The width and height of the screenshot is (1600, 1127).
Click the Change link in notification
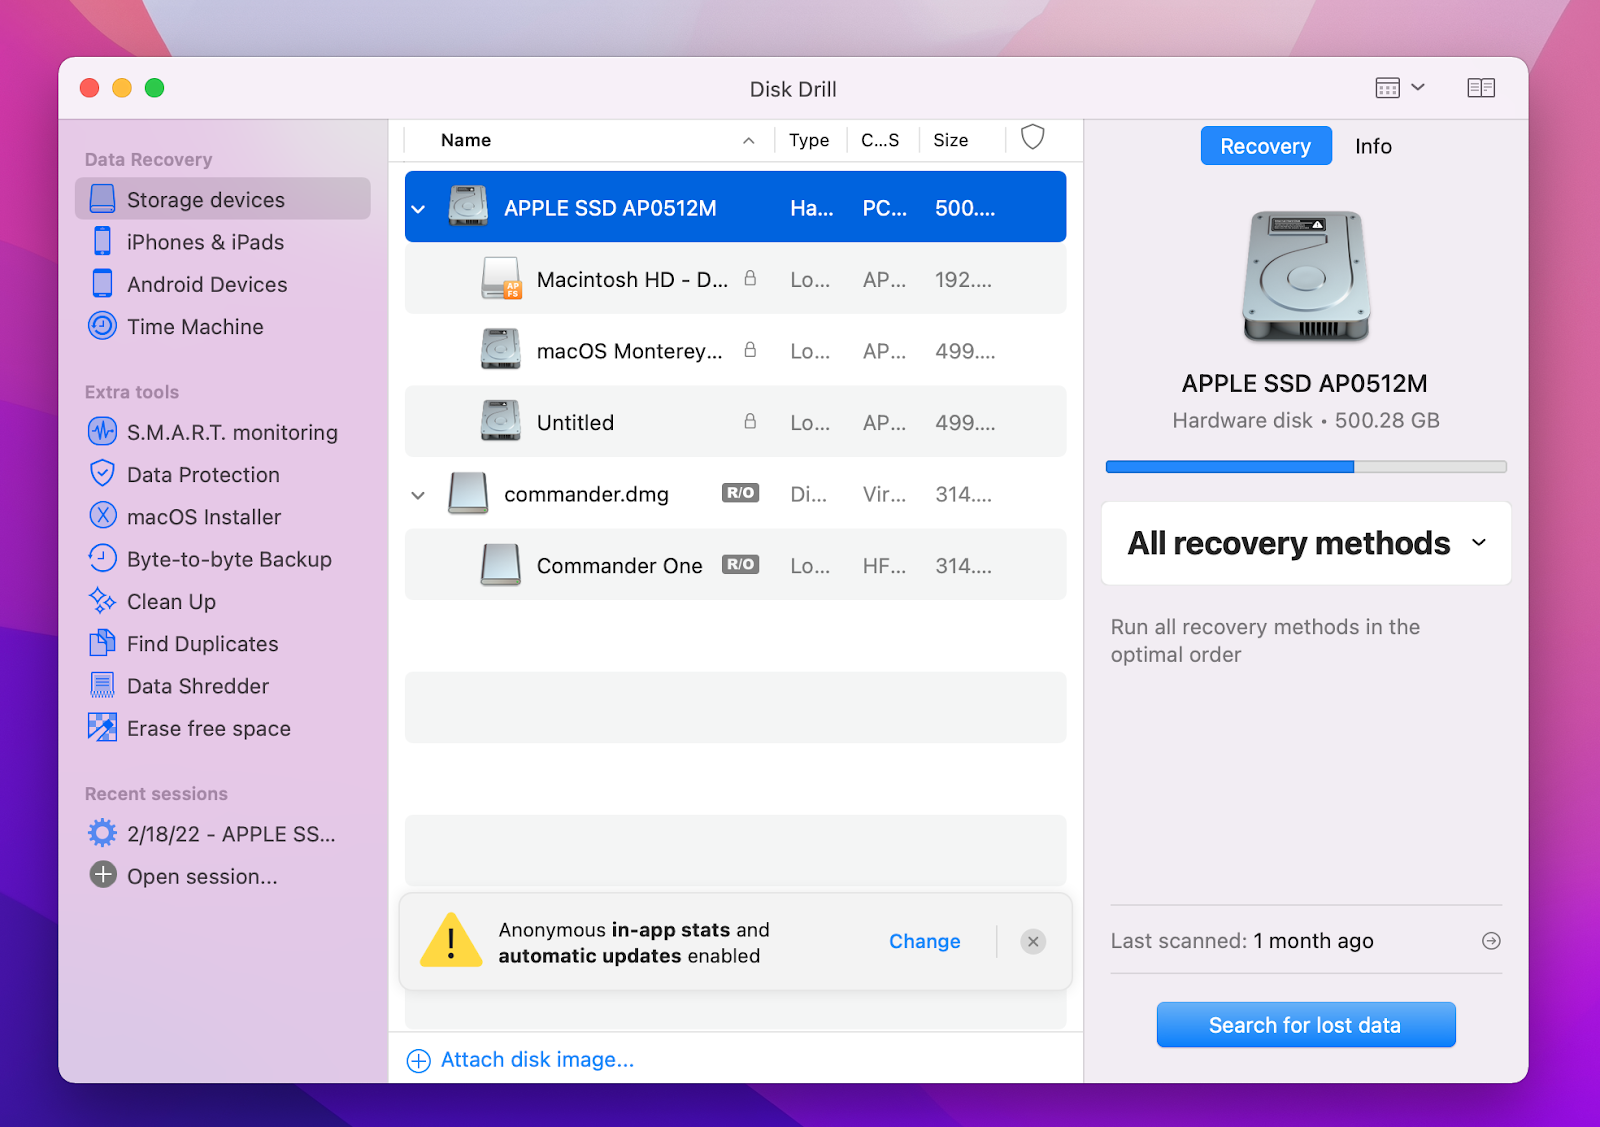tap(925, 941)
